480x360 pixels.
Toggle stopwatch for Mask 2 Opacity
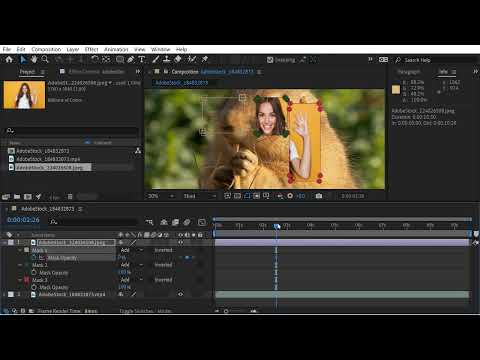(34, 272)
